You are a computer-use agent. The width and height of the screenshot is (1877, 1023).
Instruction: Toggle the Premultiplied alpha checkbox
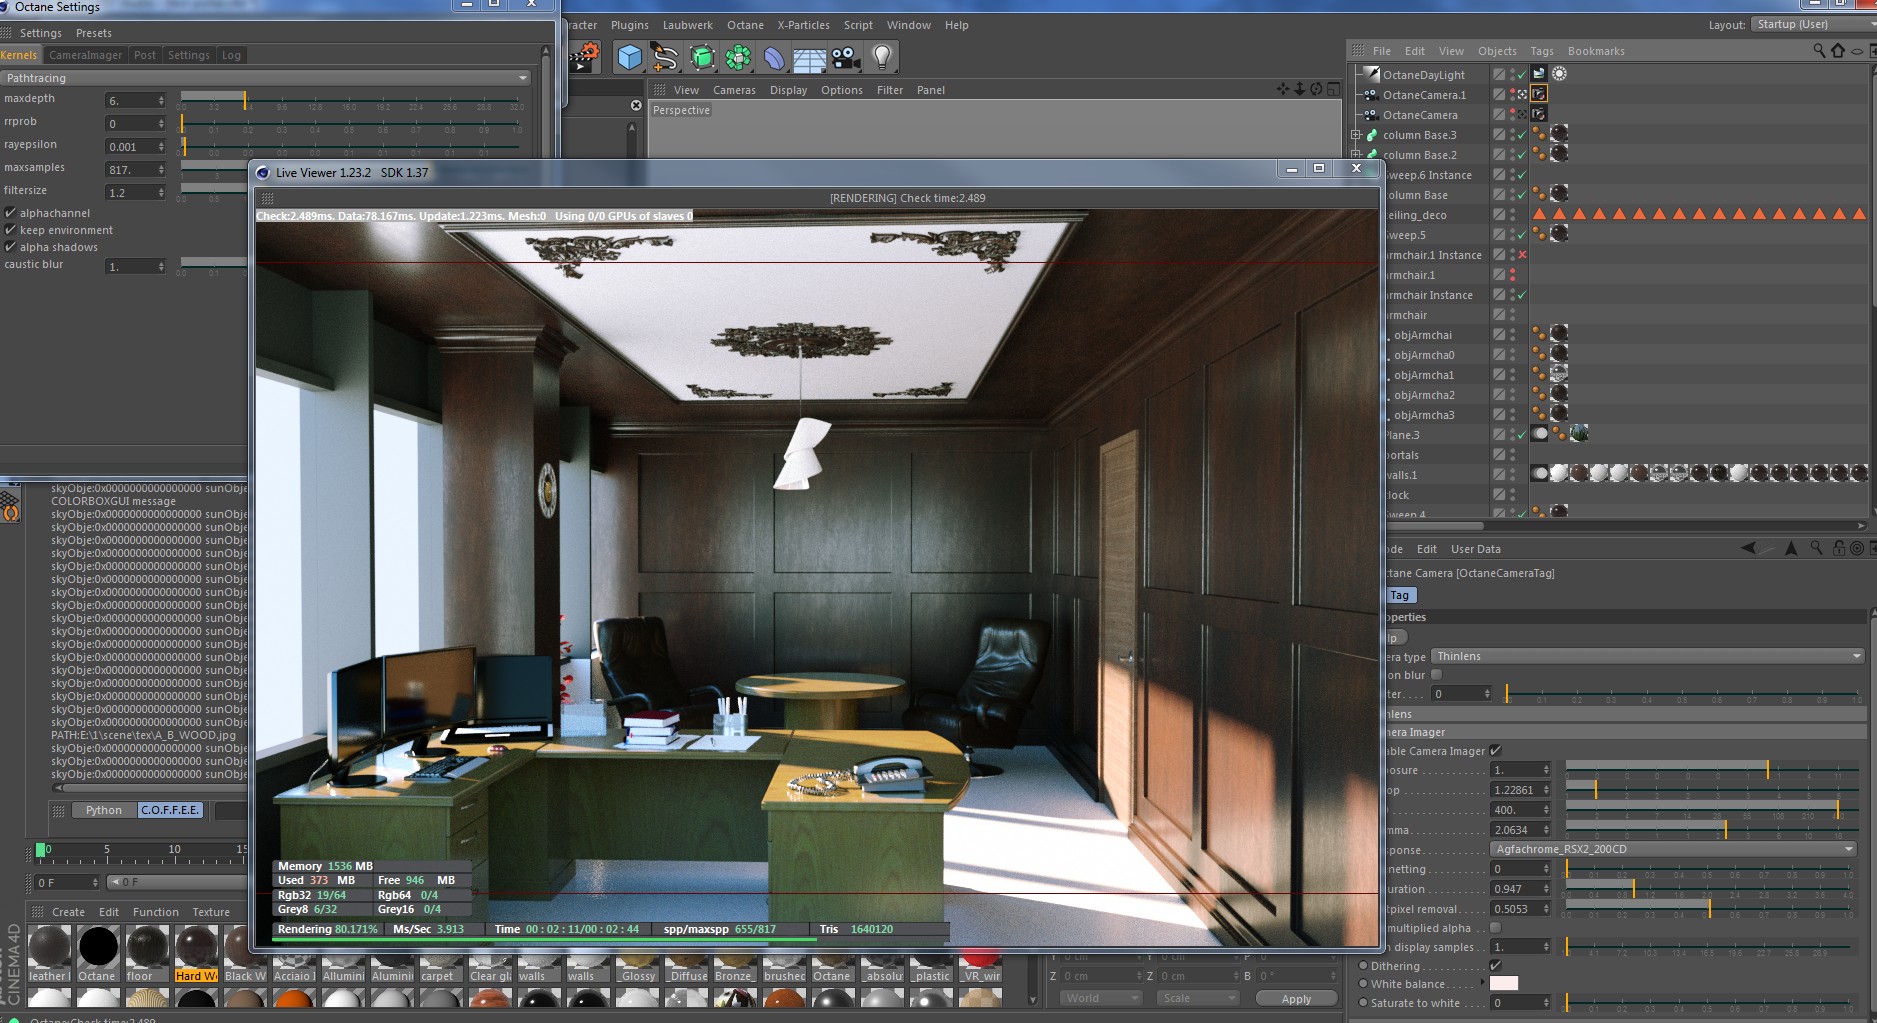[1496, 928]
